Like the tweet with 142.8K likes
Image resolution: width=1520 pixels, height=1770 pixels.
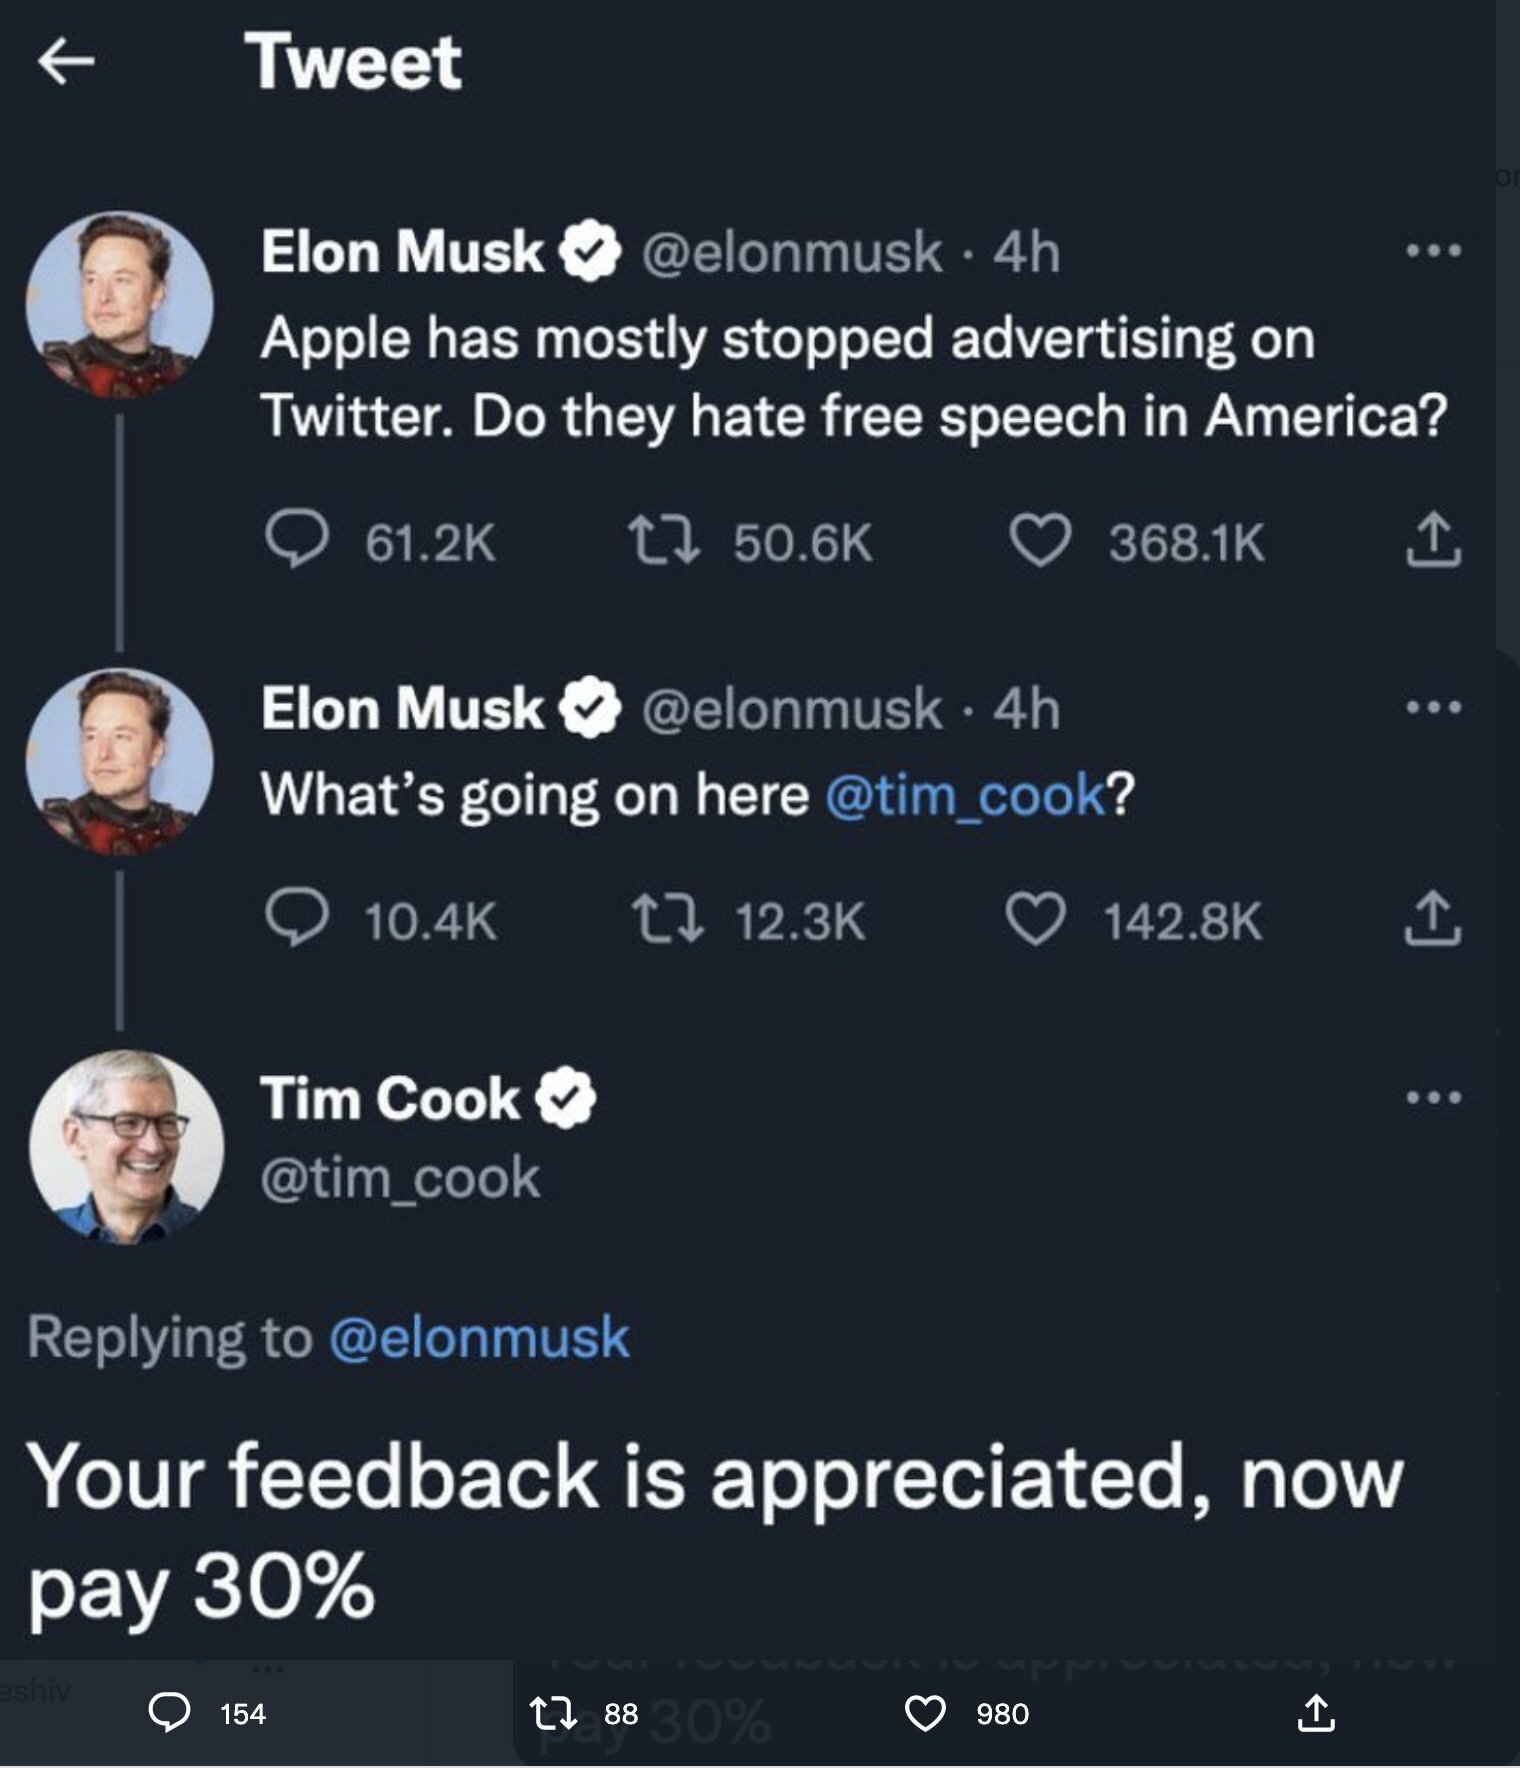tap(1035, 918)
